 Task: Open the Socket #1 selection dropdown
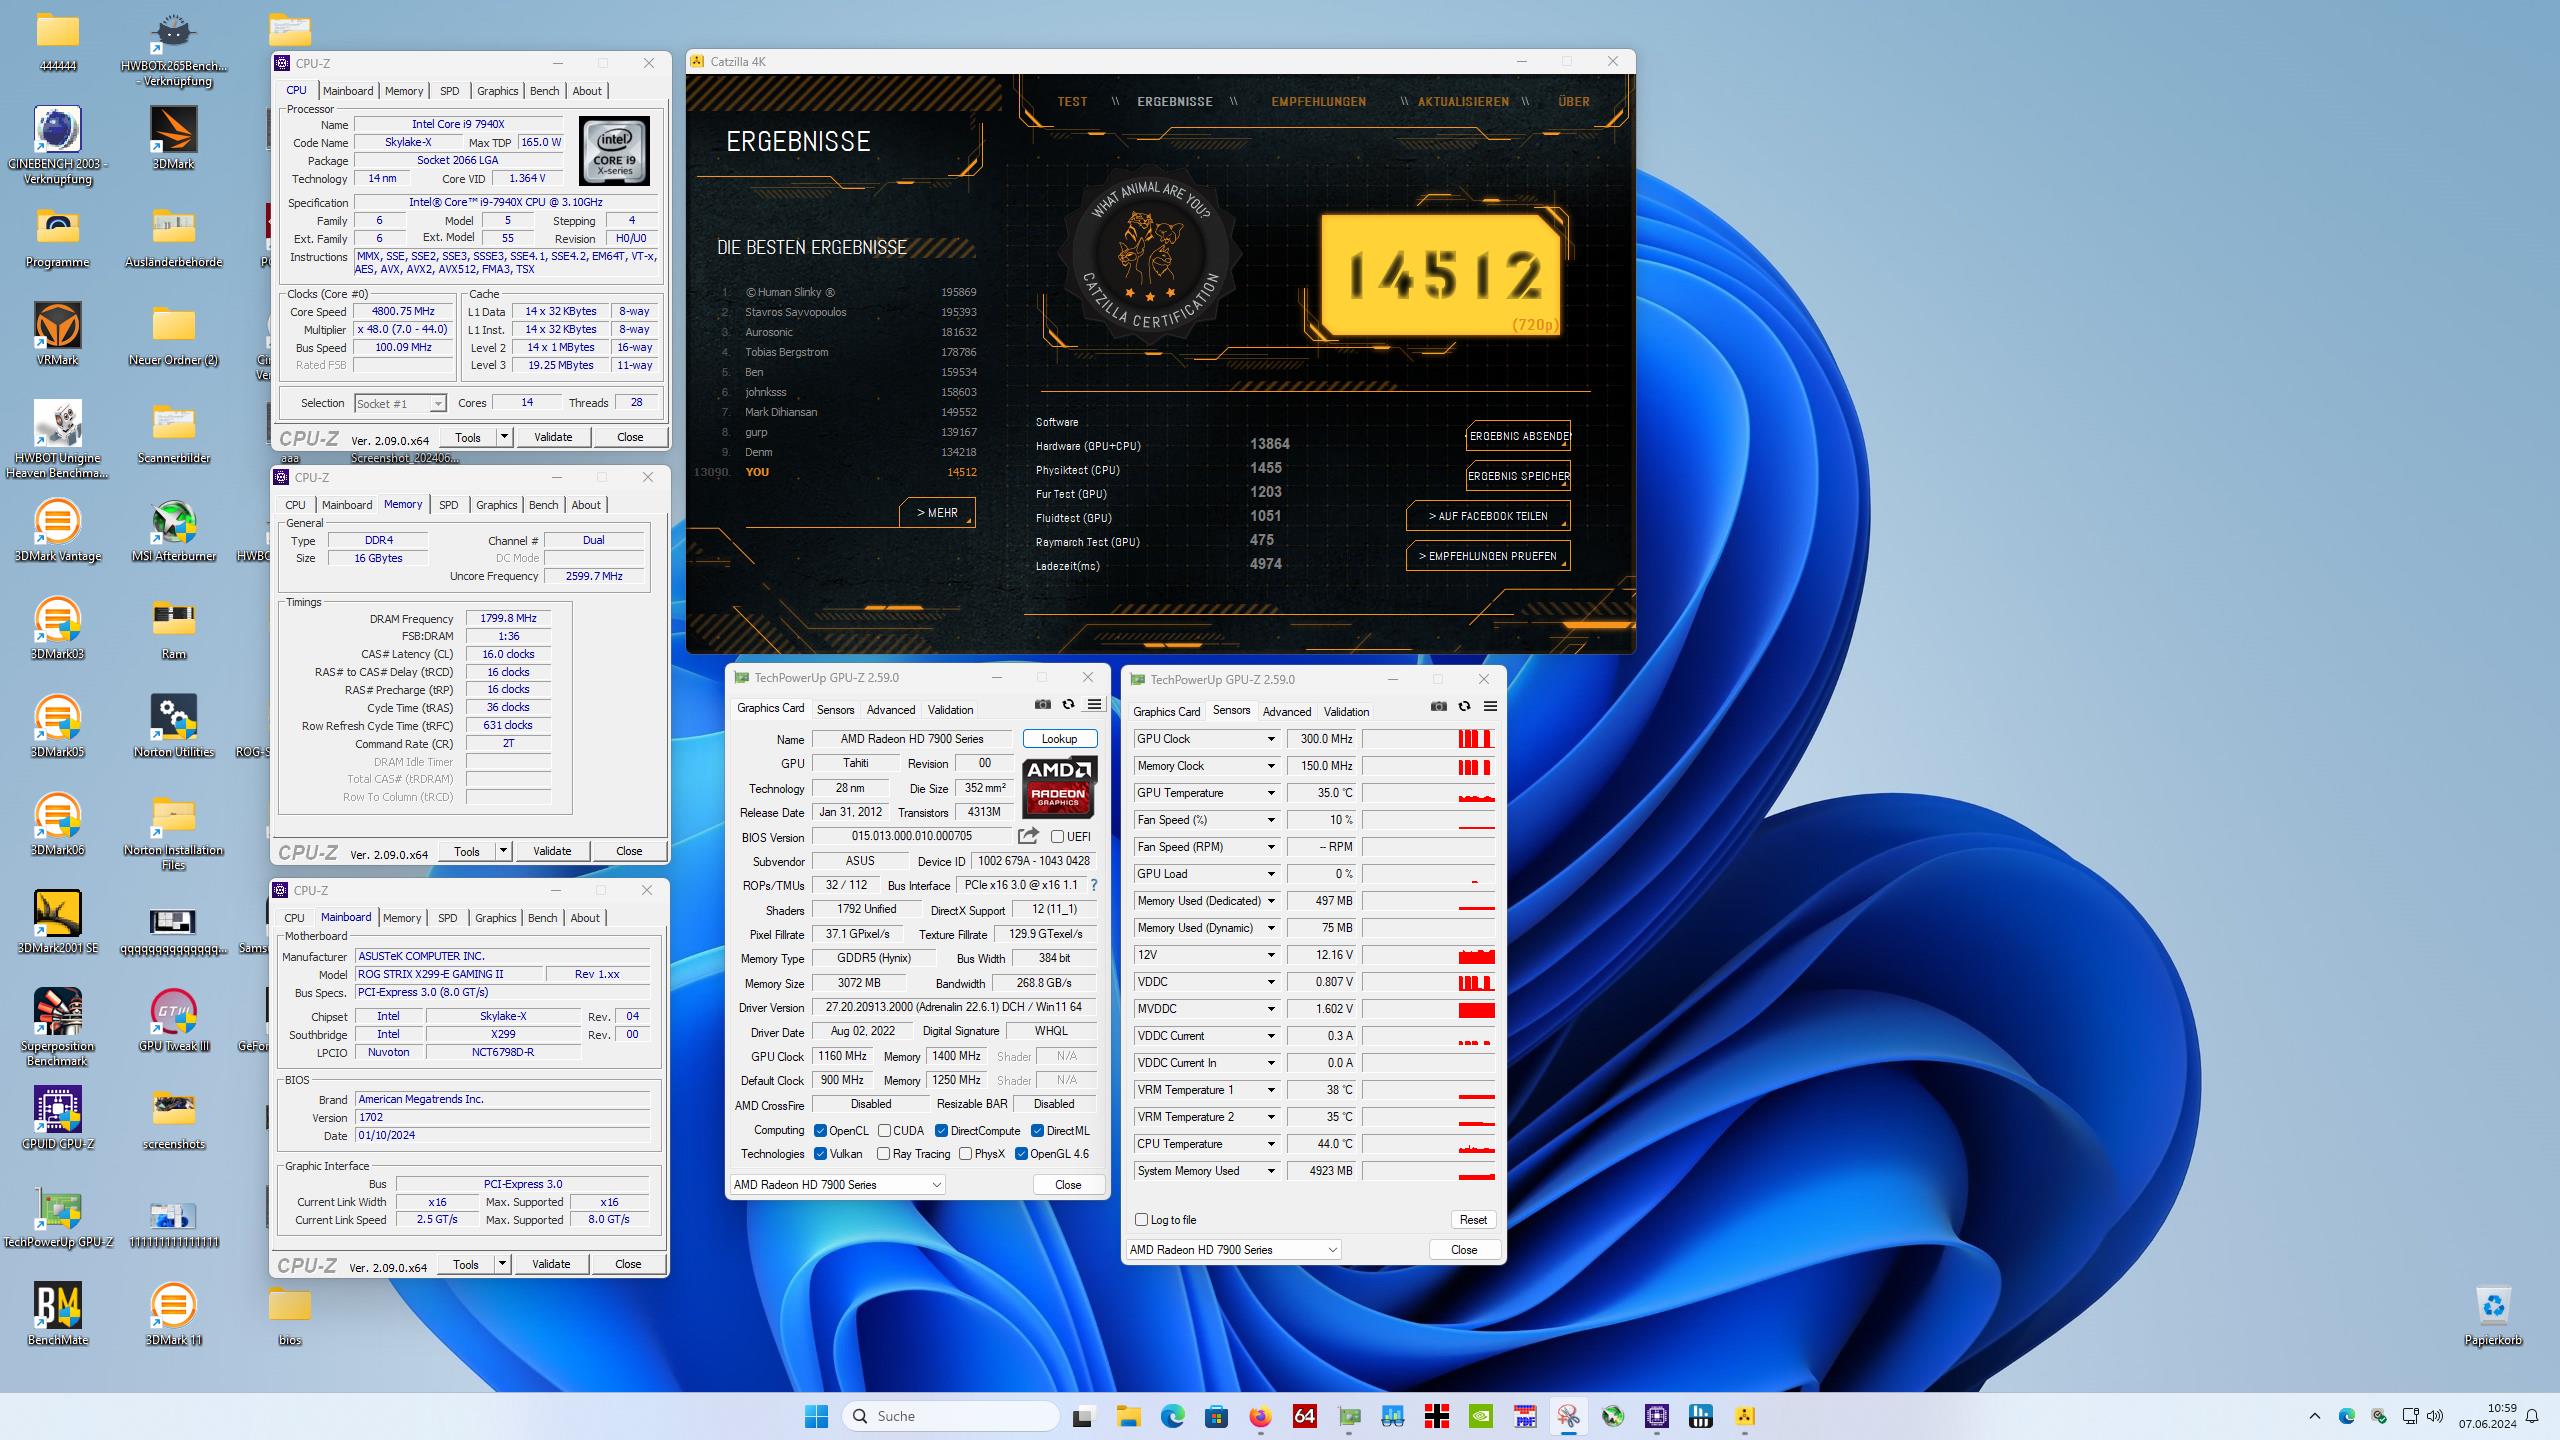click(x=400, y=404)
